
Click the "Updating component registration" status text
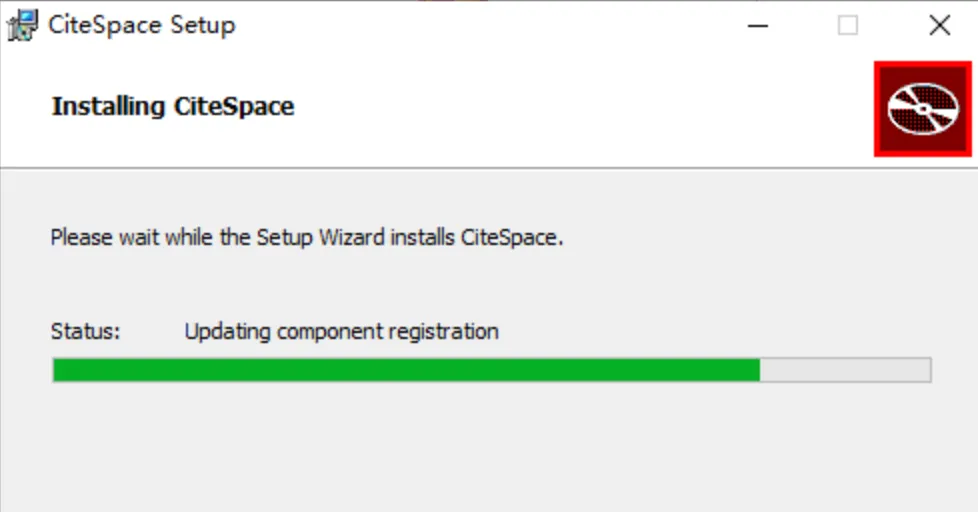tap(341, 331)
